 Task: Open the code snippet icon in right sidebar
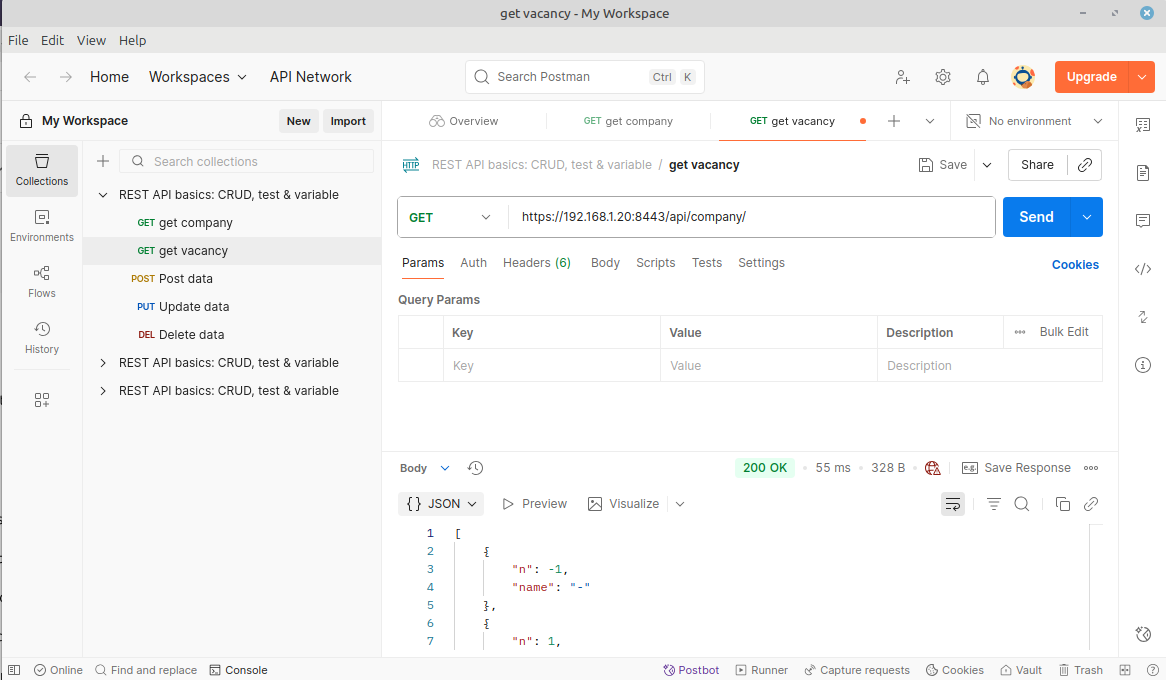click(x=1143, y=269)
